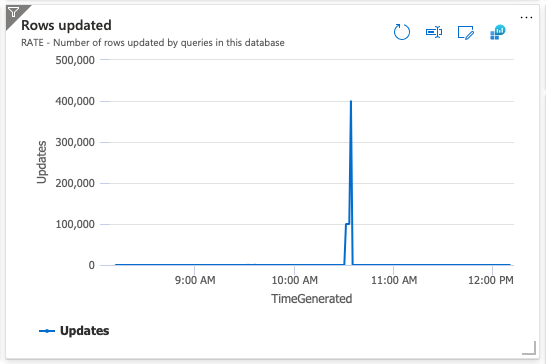Open the tile editor with the pencil icon

click(466, 33)
